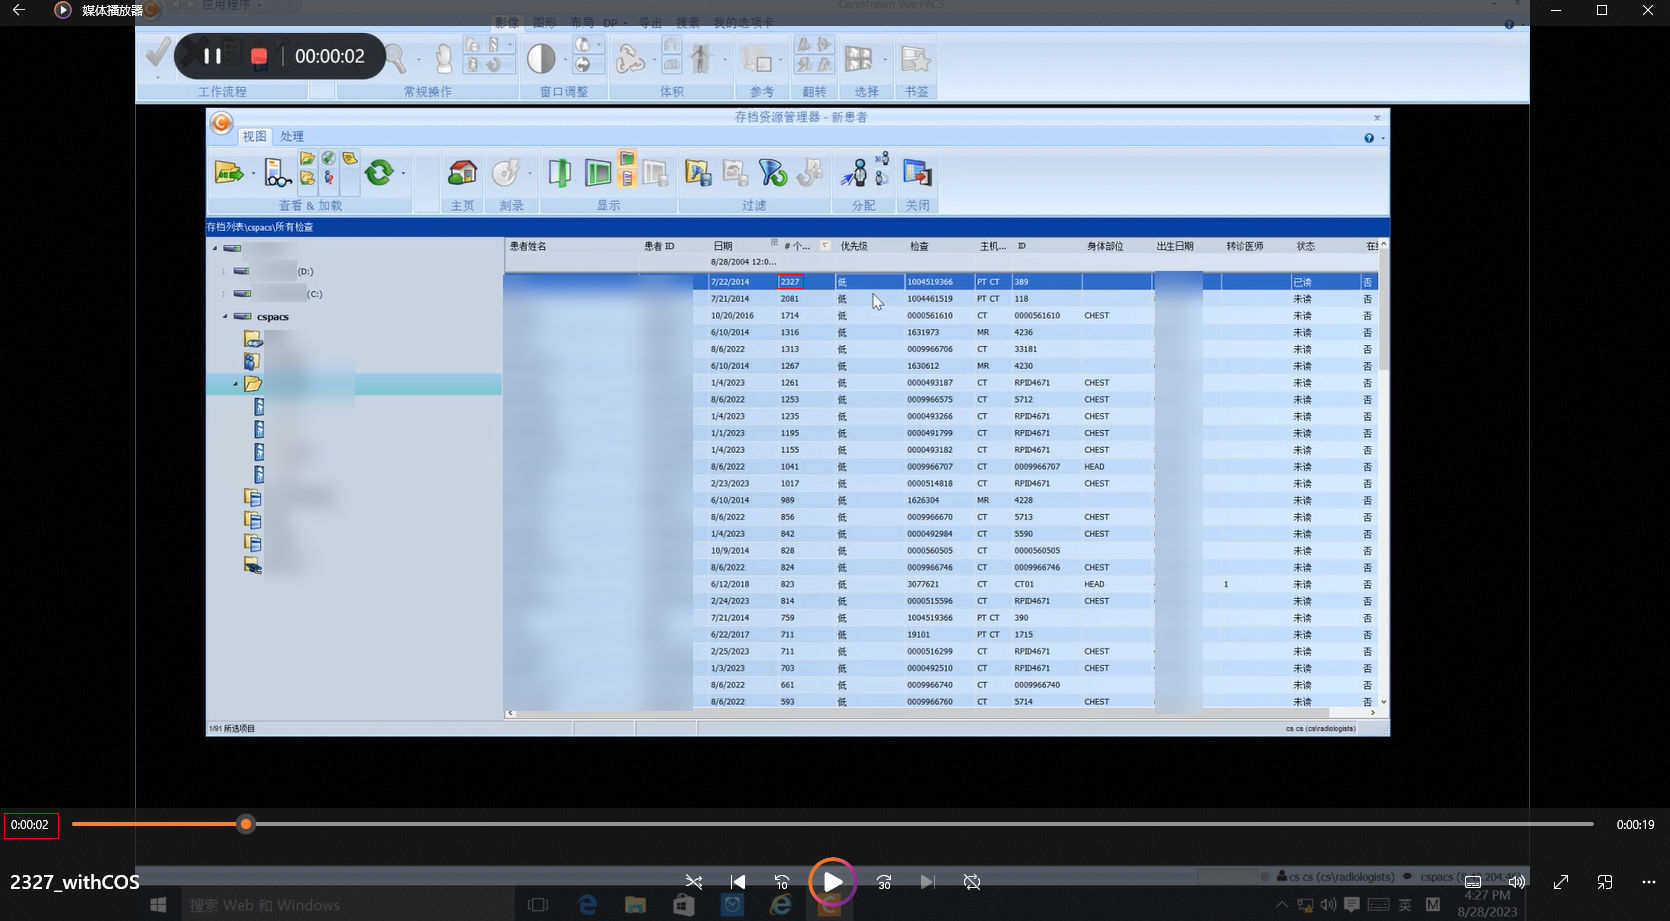Select the cspacs server in the tree
The image size is (1670, 921).
(x=272, y=317)
